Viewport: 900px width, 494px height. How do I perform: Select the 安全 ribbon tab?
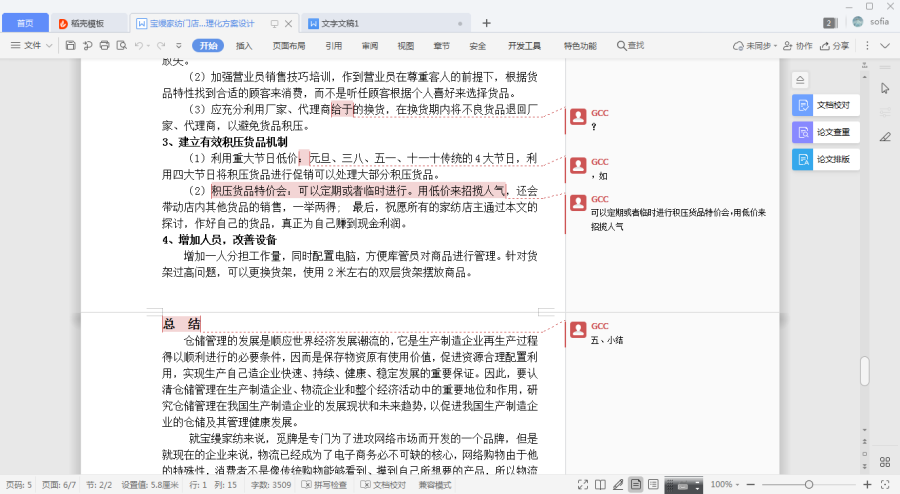tap(478, 45)
